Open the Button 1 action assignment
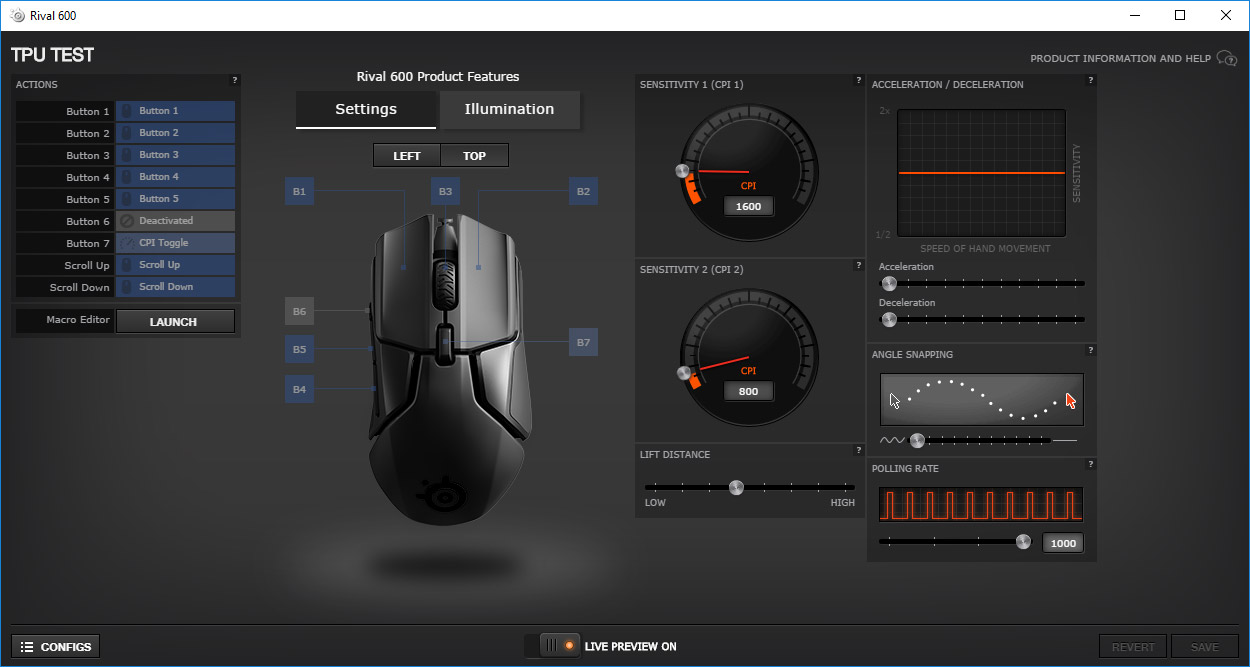Viewport: 1250px width, 667px height. point(175,111)
